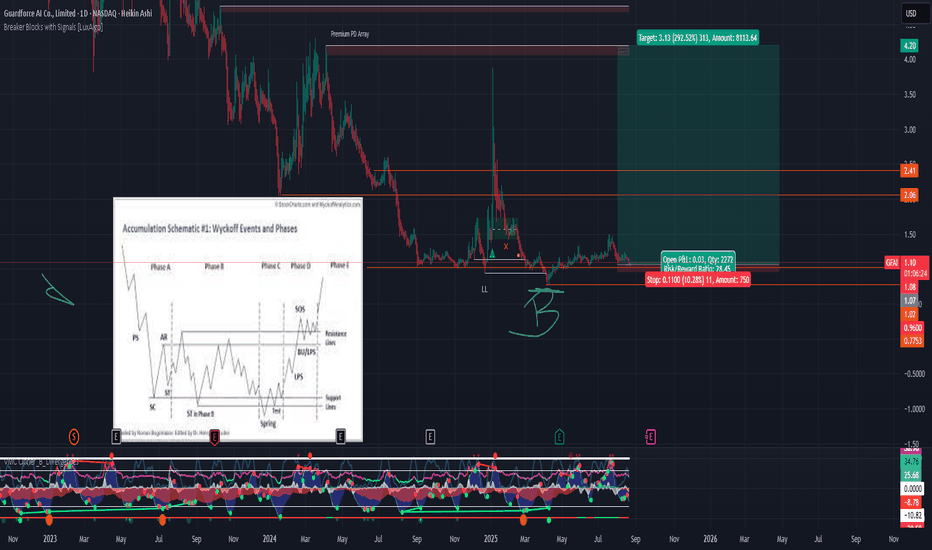Select the VMC Cipher_B_Divergences indicator label
The height and width of the screenshot is (550, 932).
40,461
